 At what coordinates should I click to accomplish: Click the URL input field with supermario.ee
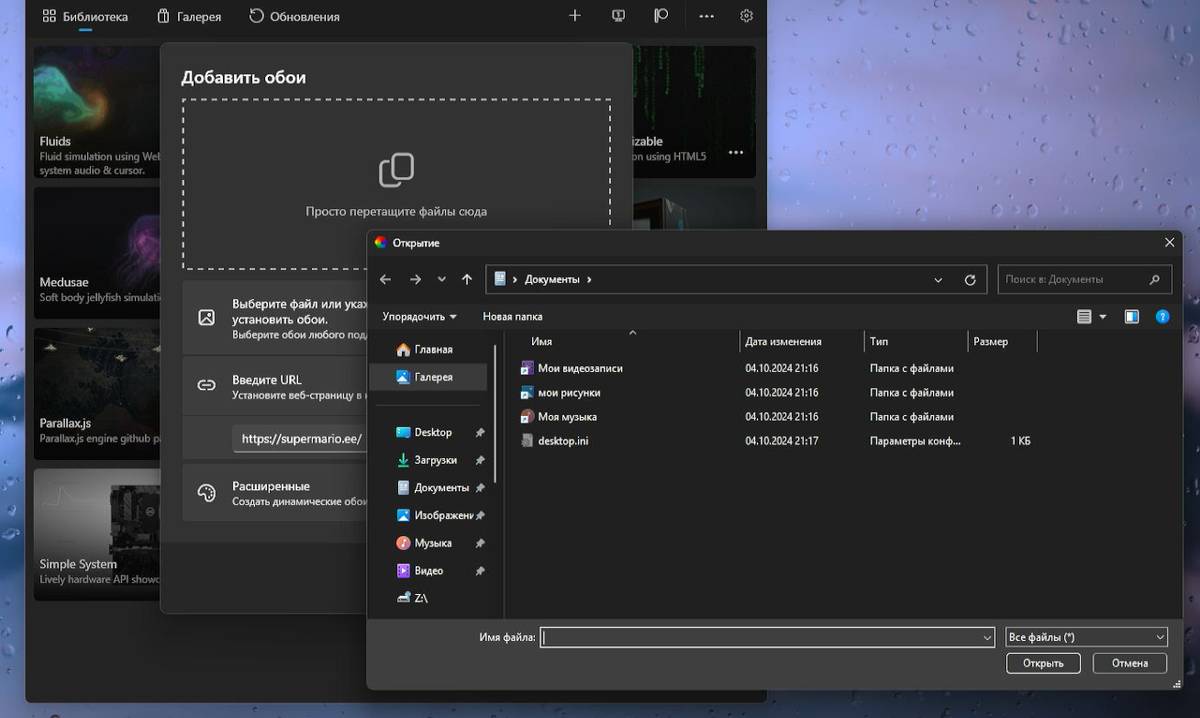point(300,438)
